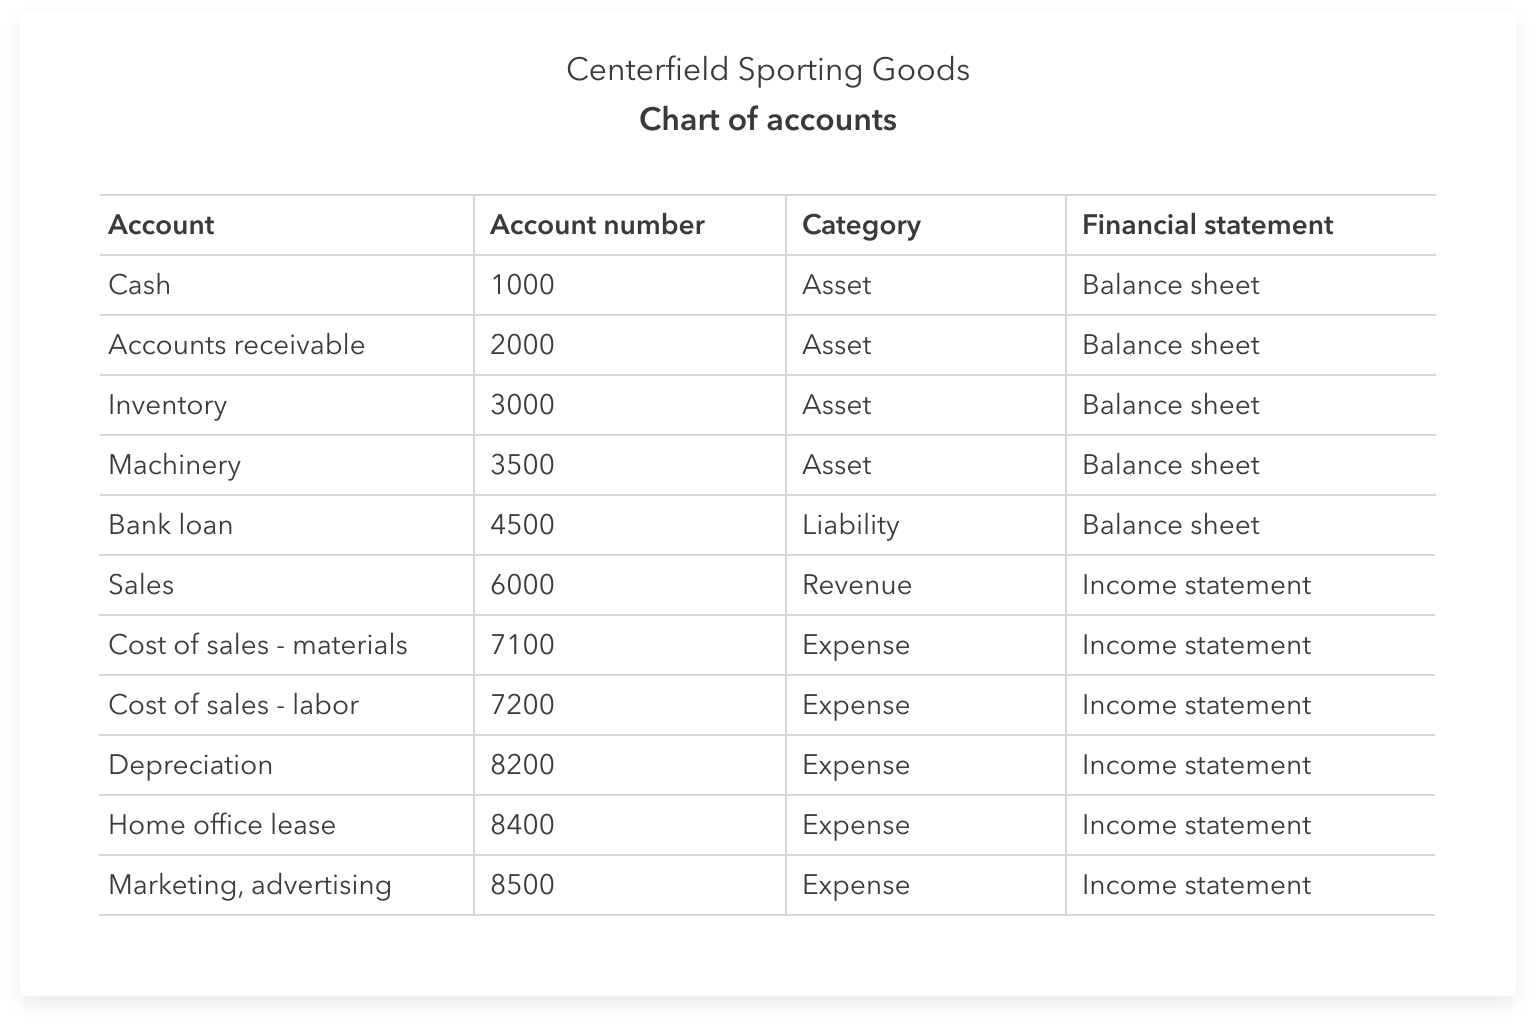Image resolution: width=1536 pixels, height=1024 pixels.
Task: Select the Depreciation account cell
Action: click(190, 765)
